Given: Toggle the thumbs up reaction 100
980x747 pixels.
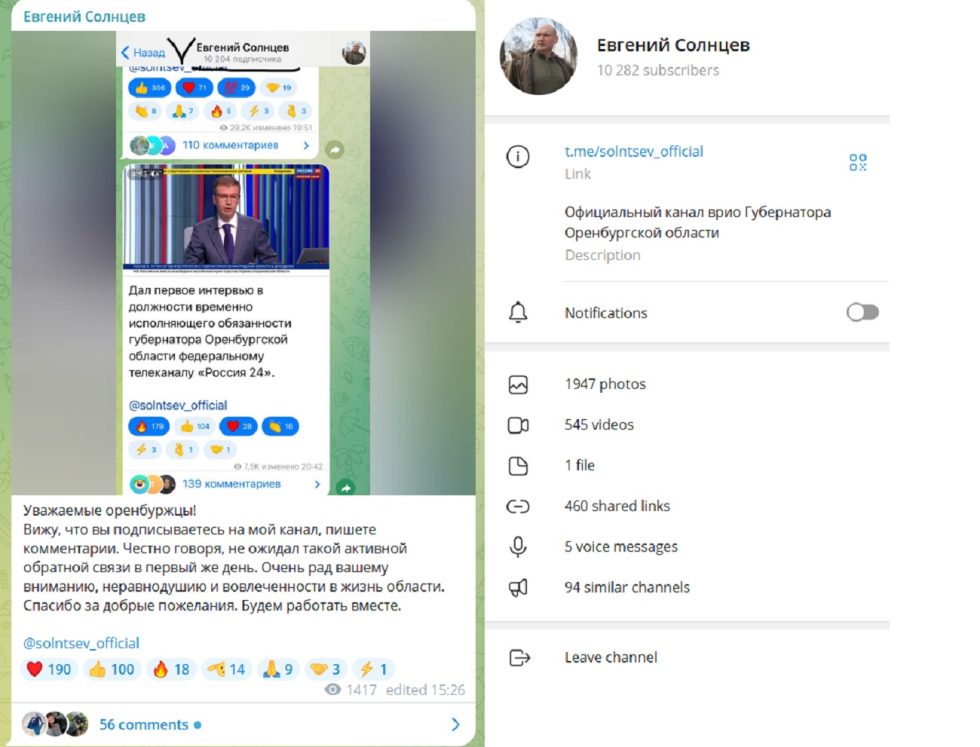Looking at the screenshot, I should tap(112, 669).
